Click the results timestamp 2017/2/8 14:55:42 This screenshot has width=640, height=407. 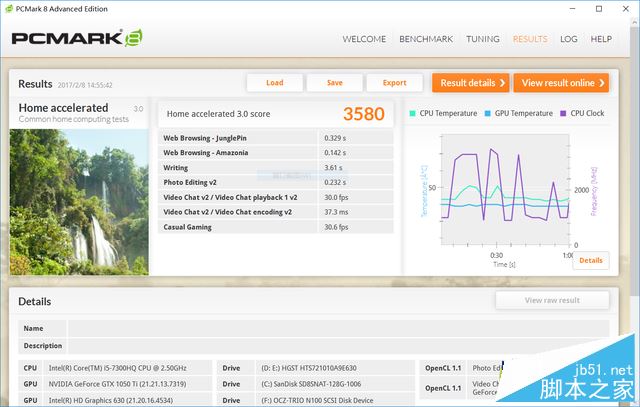[85, 85]
